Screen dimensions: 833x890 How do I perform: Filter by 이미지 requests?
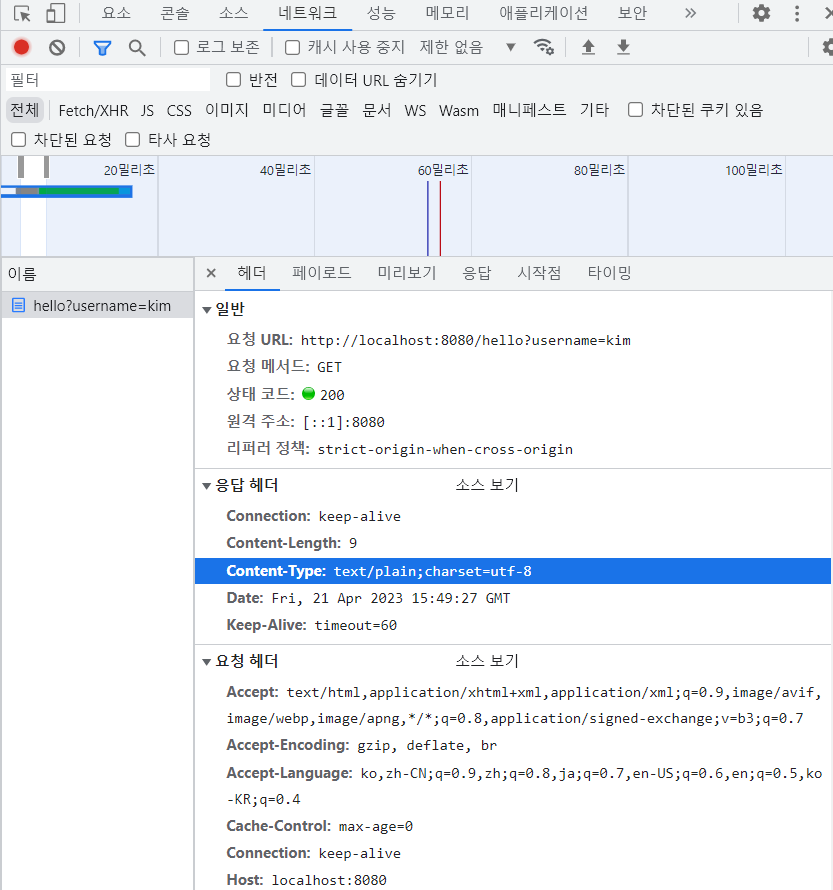click(227, 110)
